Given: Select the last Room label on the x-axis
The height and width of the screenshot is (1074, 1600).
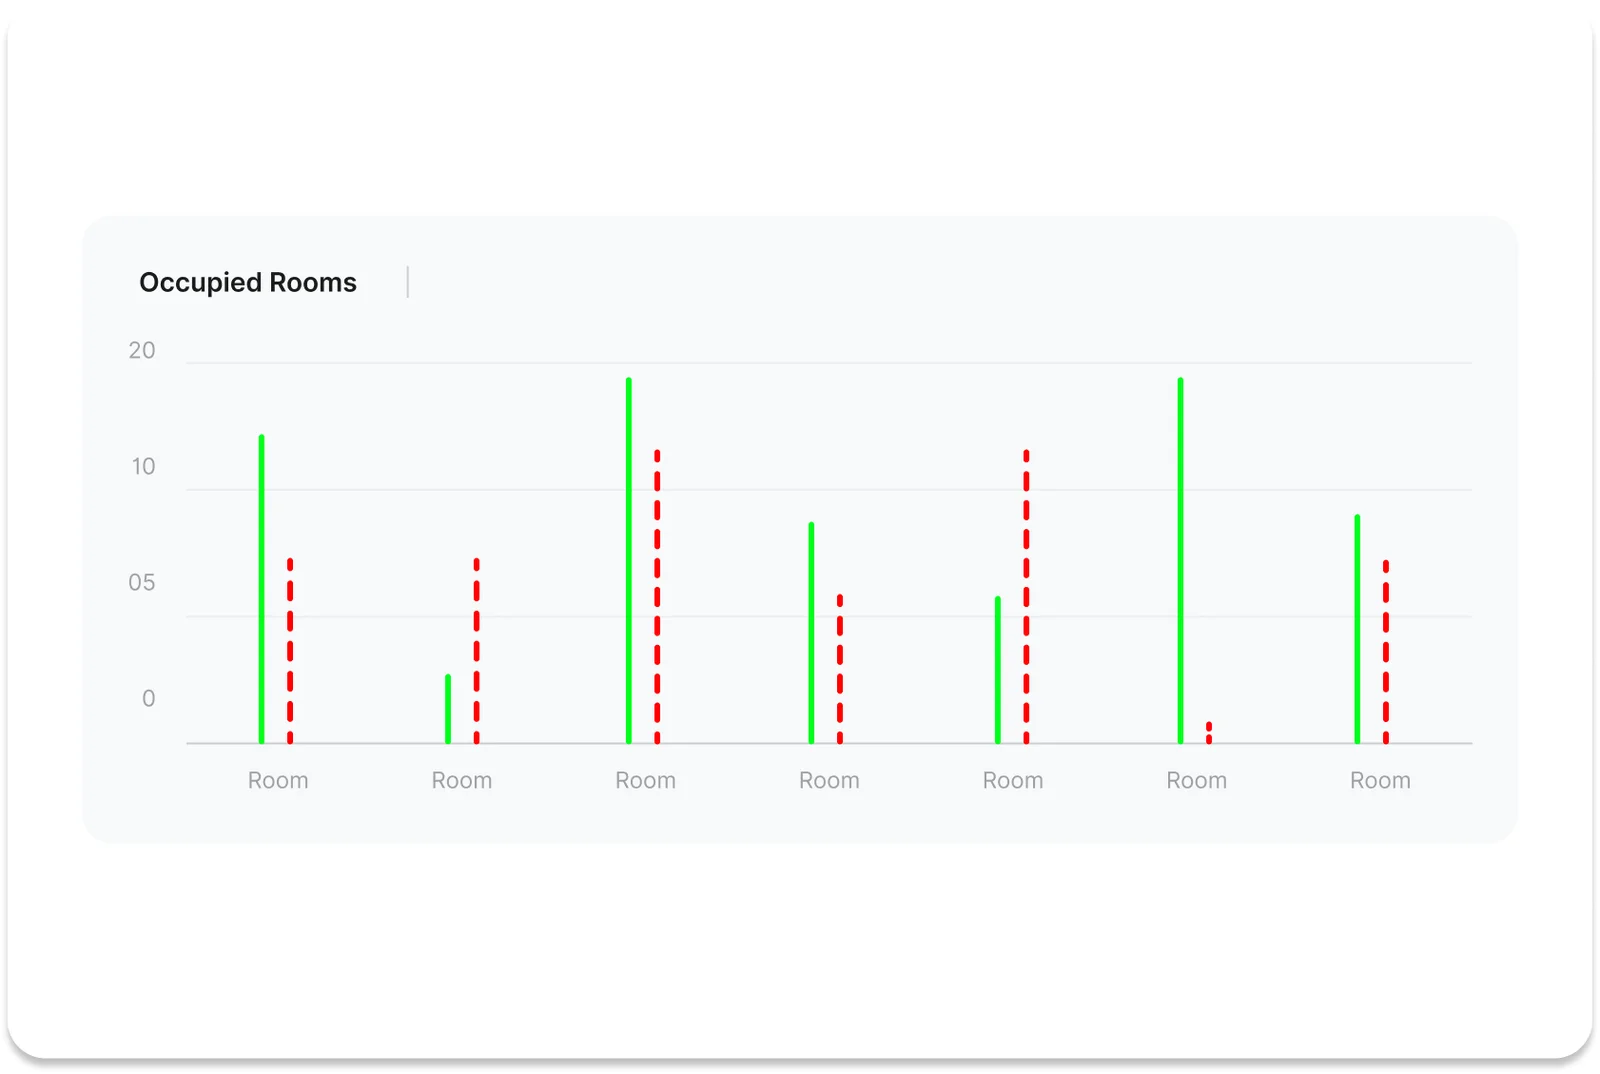Looking at the screenshot, I should click(1380, 781).
